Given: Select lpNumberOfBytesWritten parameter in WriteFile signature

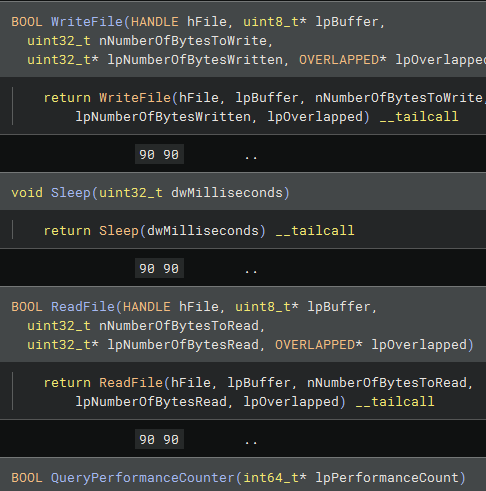Looking at the screenshot, I should [195, 60].
